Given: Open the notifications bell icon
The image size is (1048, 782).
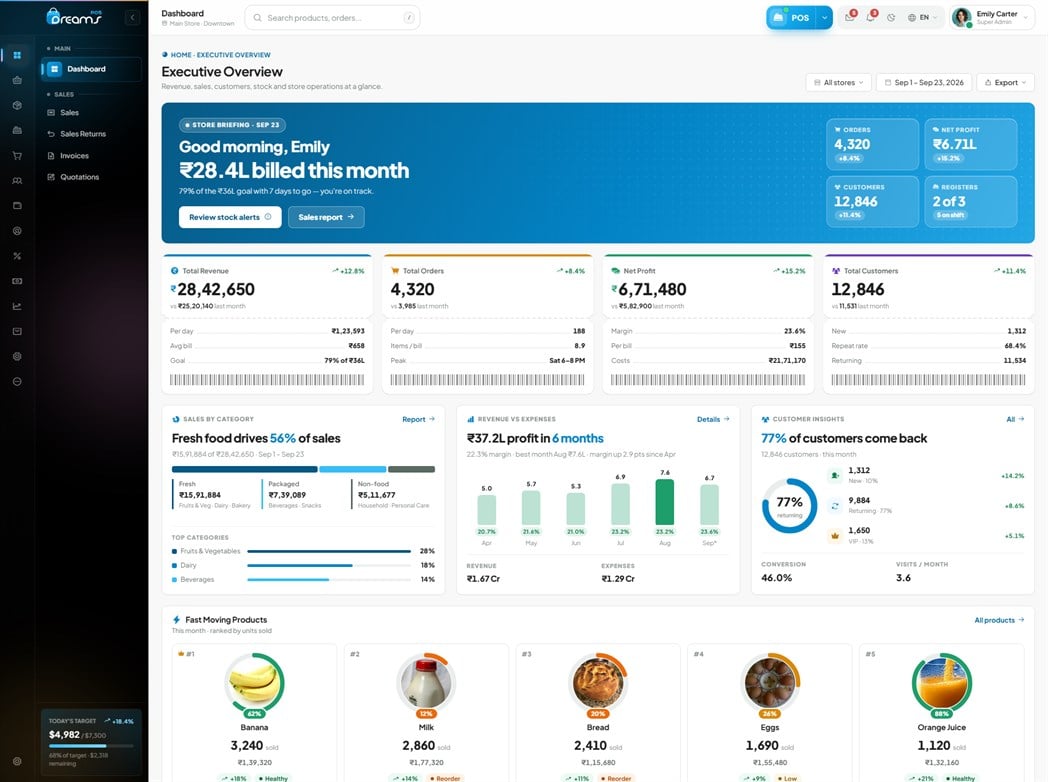Looking at the screenshot, I should [871, 17].
